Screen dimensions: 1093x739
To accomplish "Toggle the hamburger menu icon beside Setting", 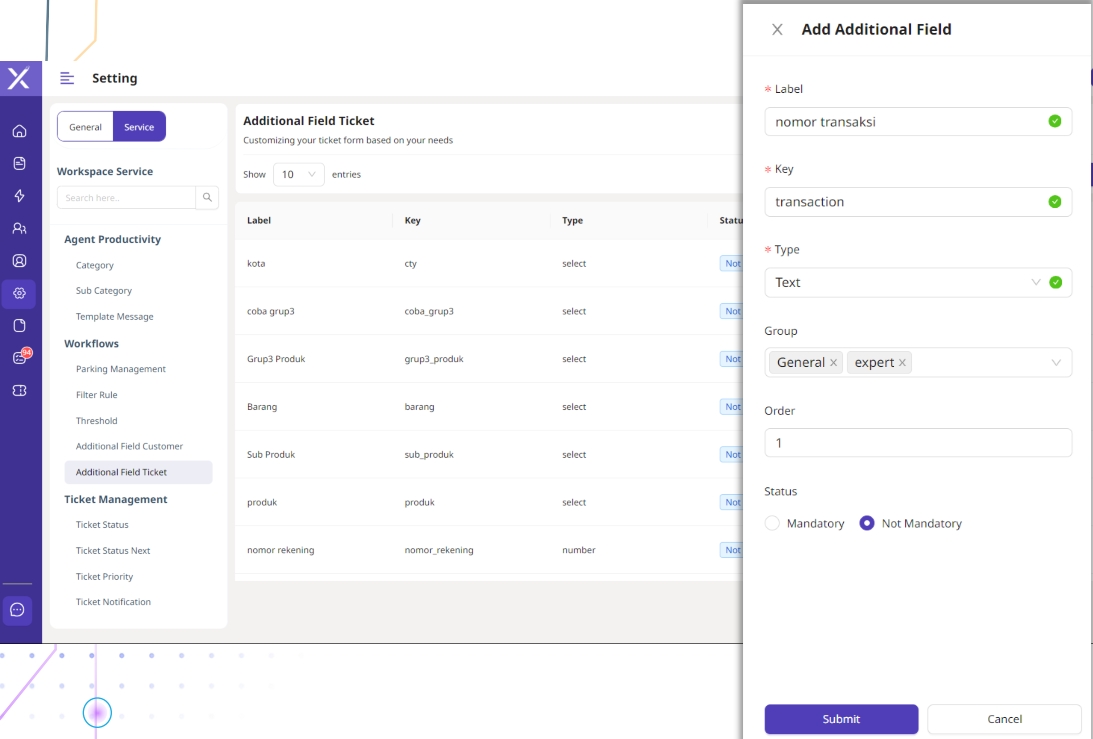I will click(67, 78).
